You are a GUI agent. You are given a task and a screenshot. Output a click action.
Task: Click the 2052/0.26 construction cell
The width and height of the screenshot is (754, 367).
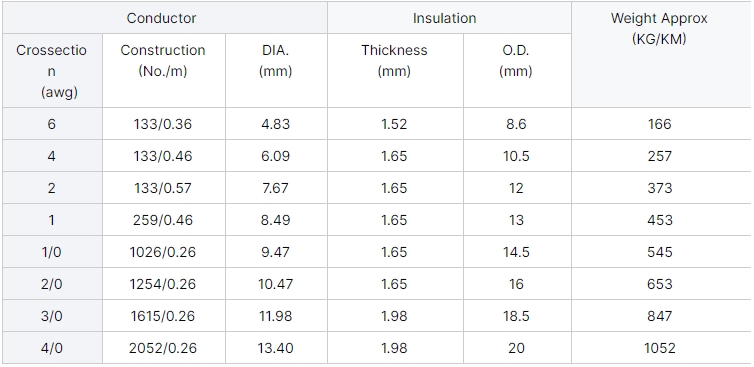tap(163, 348)
